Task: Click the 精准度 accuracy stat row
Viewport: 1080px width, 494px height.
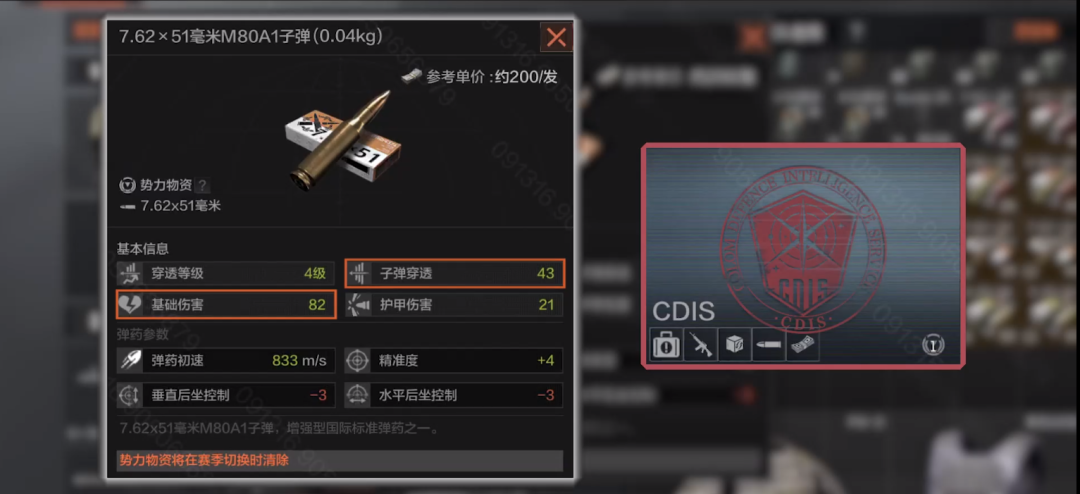Action: pyautogui.click(x=454, y=360)
